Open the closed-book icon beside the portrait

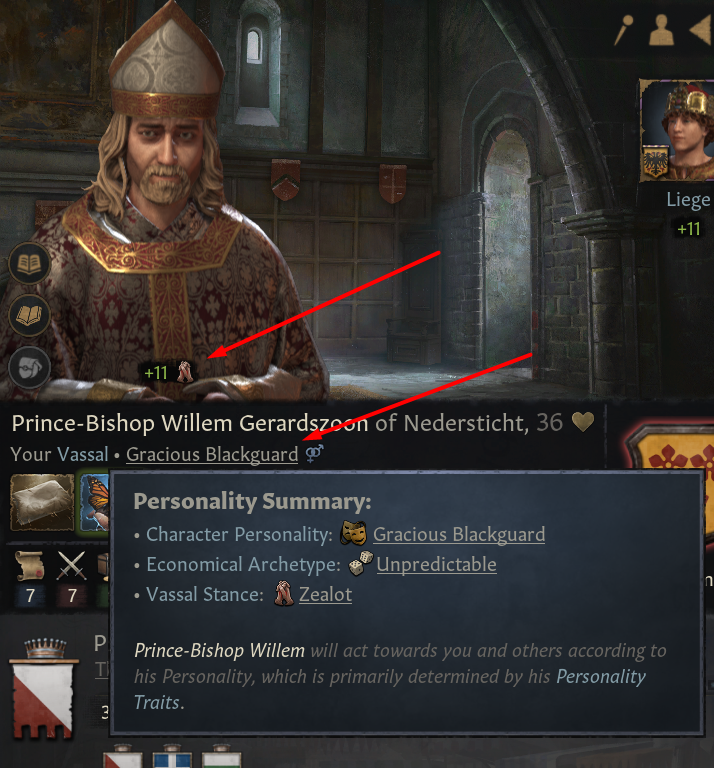pos(29,264)
